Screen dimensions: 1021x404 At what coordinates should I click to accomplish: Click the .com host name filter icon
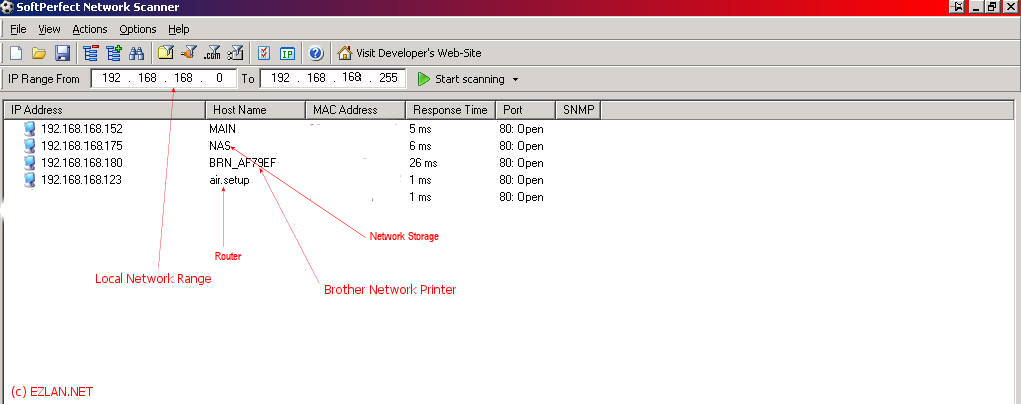[212, 53]
